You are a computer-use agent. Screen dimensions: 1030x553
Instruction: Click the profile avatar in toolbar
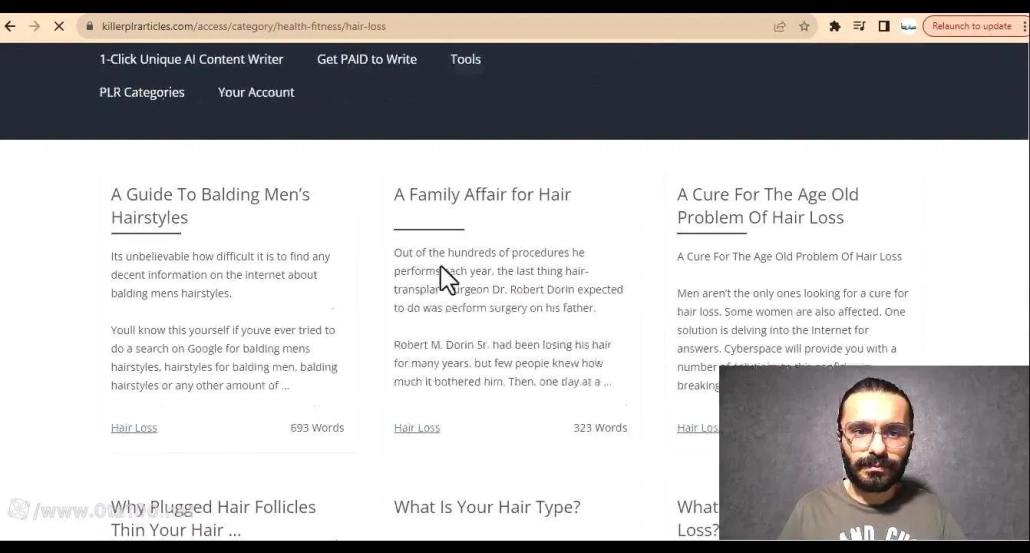click(x=908, y=26)
